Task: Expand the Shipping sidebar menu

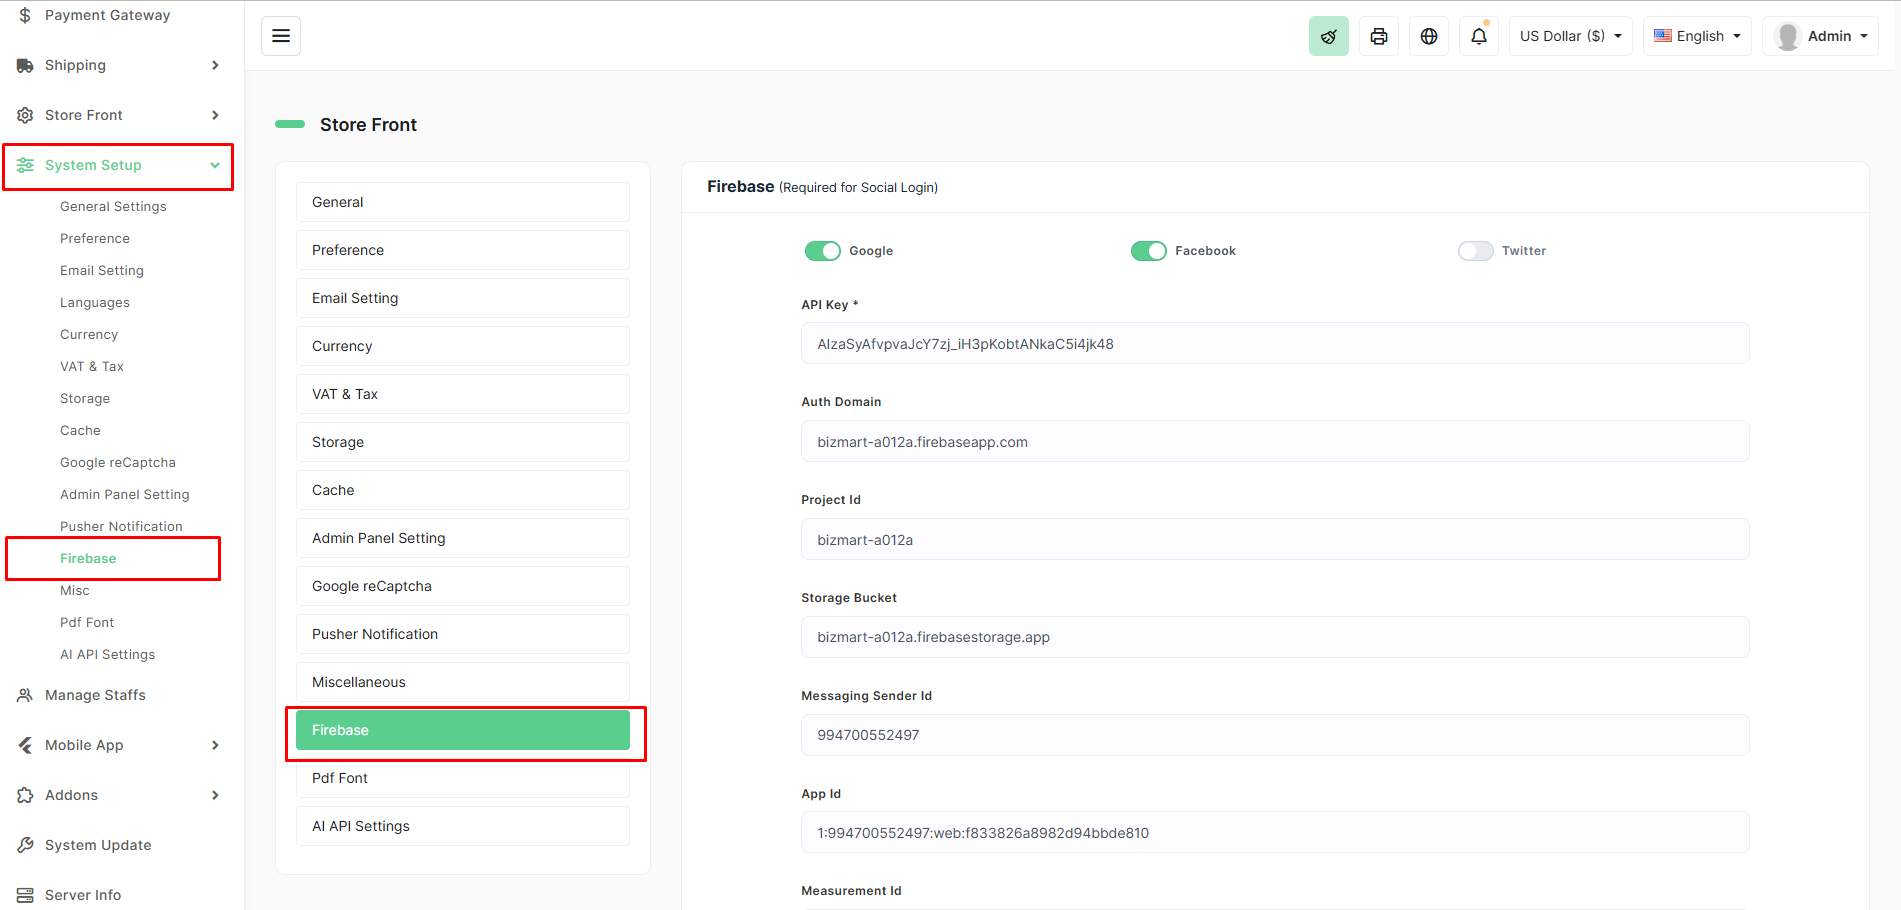Action: coord(118,65)
